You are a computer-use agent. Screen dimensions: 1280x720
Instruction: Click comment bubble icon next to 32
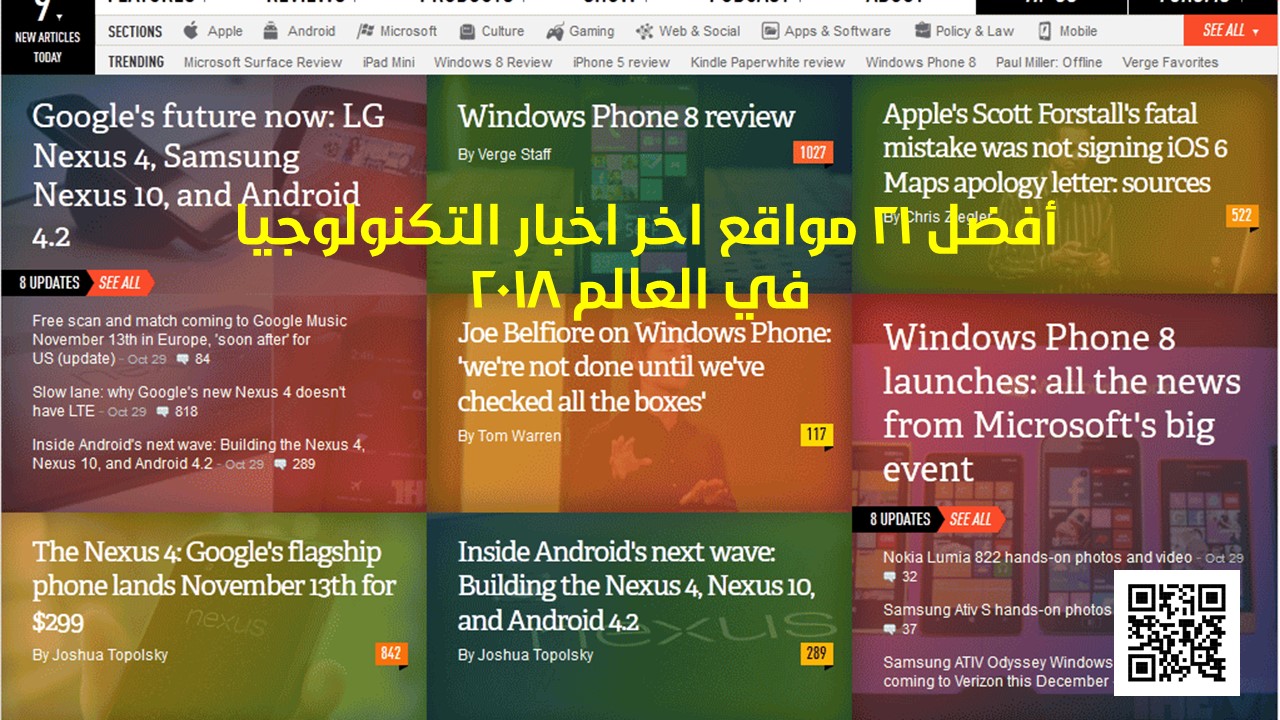coord(889,577)
